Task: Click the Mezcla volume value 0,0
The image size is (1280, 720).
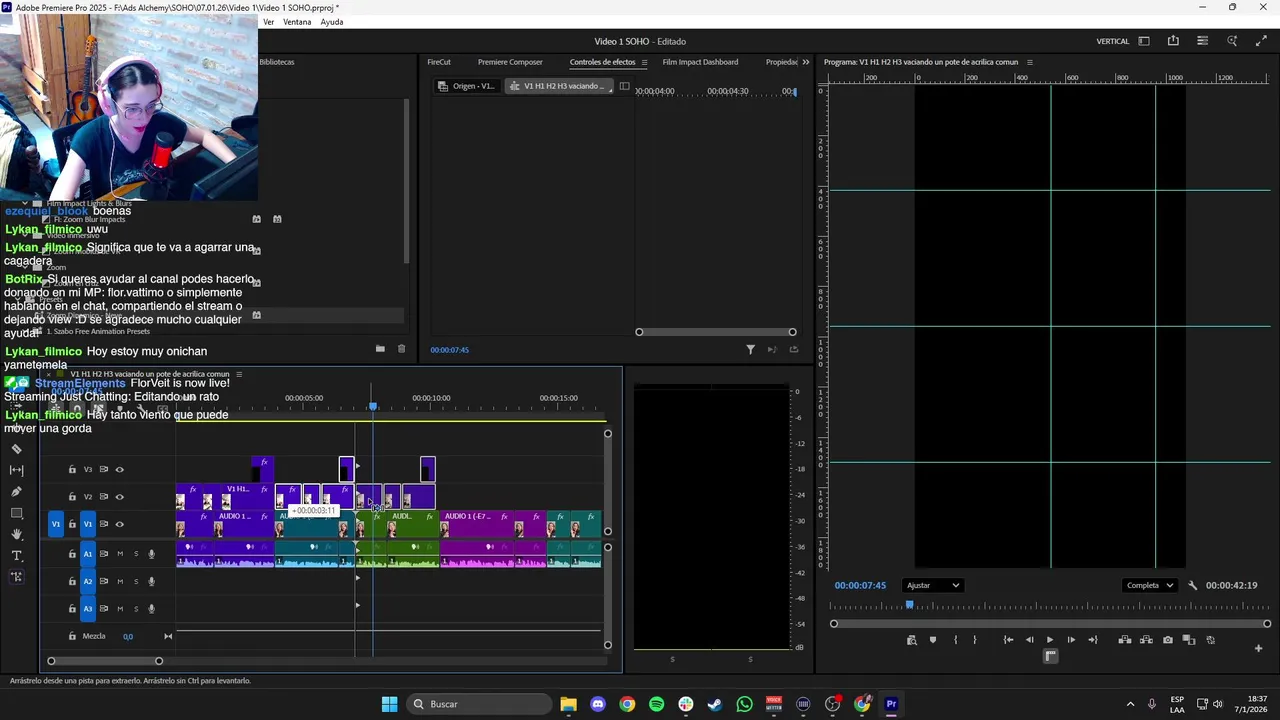Action: (128, 636)
